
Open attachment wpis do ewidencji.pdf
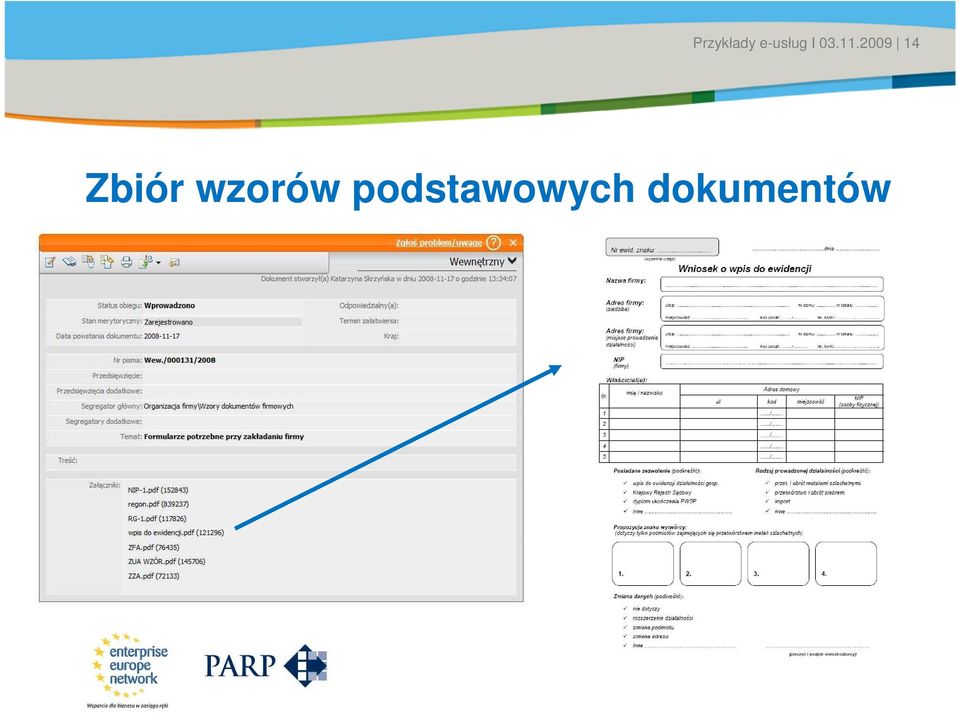(x=176, y=533)
